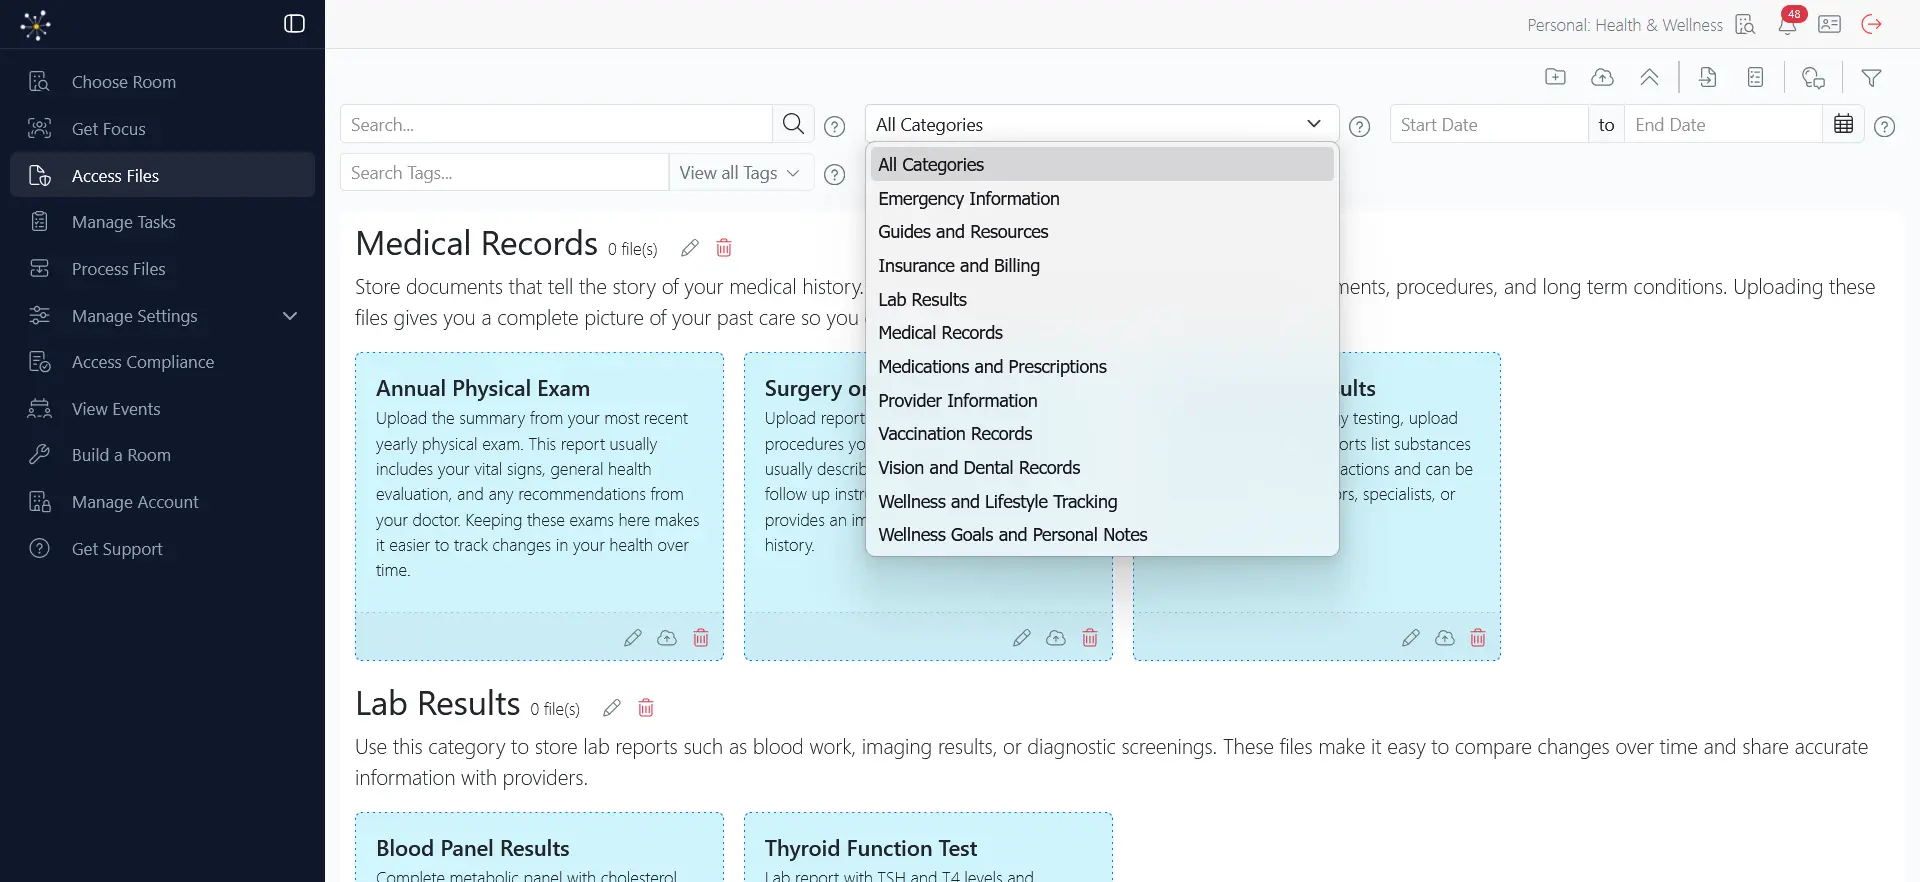
Task: Expand Manage Settings submenu chevron
Action: pos(290,316)
